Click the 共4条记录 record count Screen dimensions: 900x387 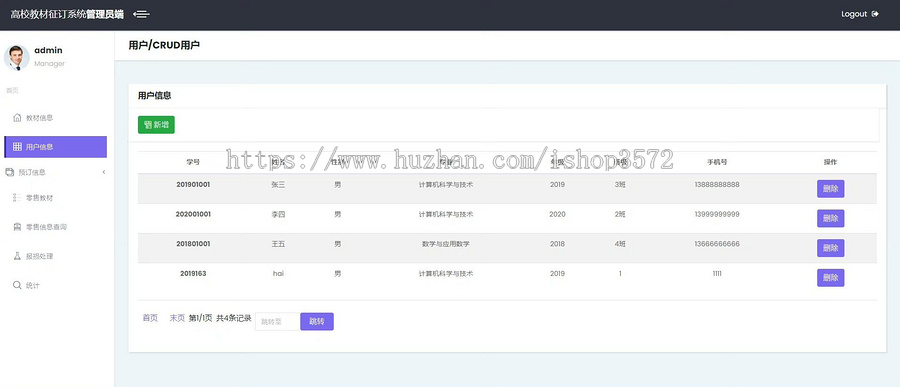tap(234, 318)
